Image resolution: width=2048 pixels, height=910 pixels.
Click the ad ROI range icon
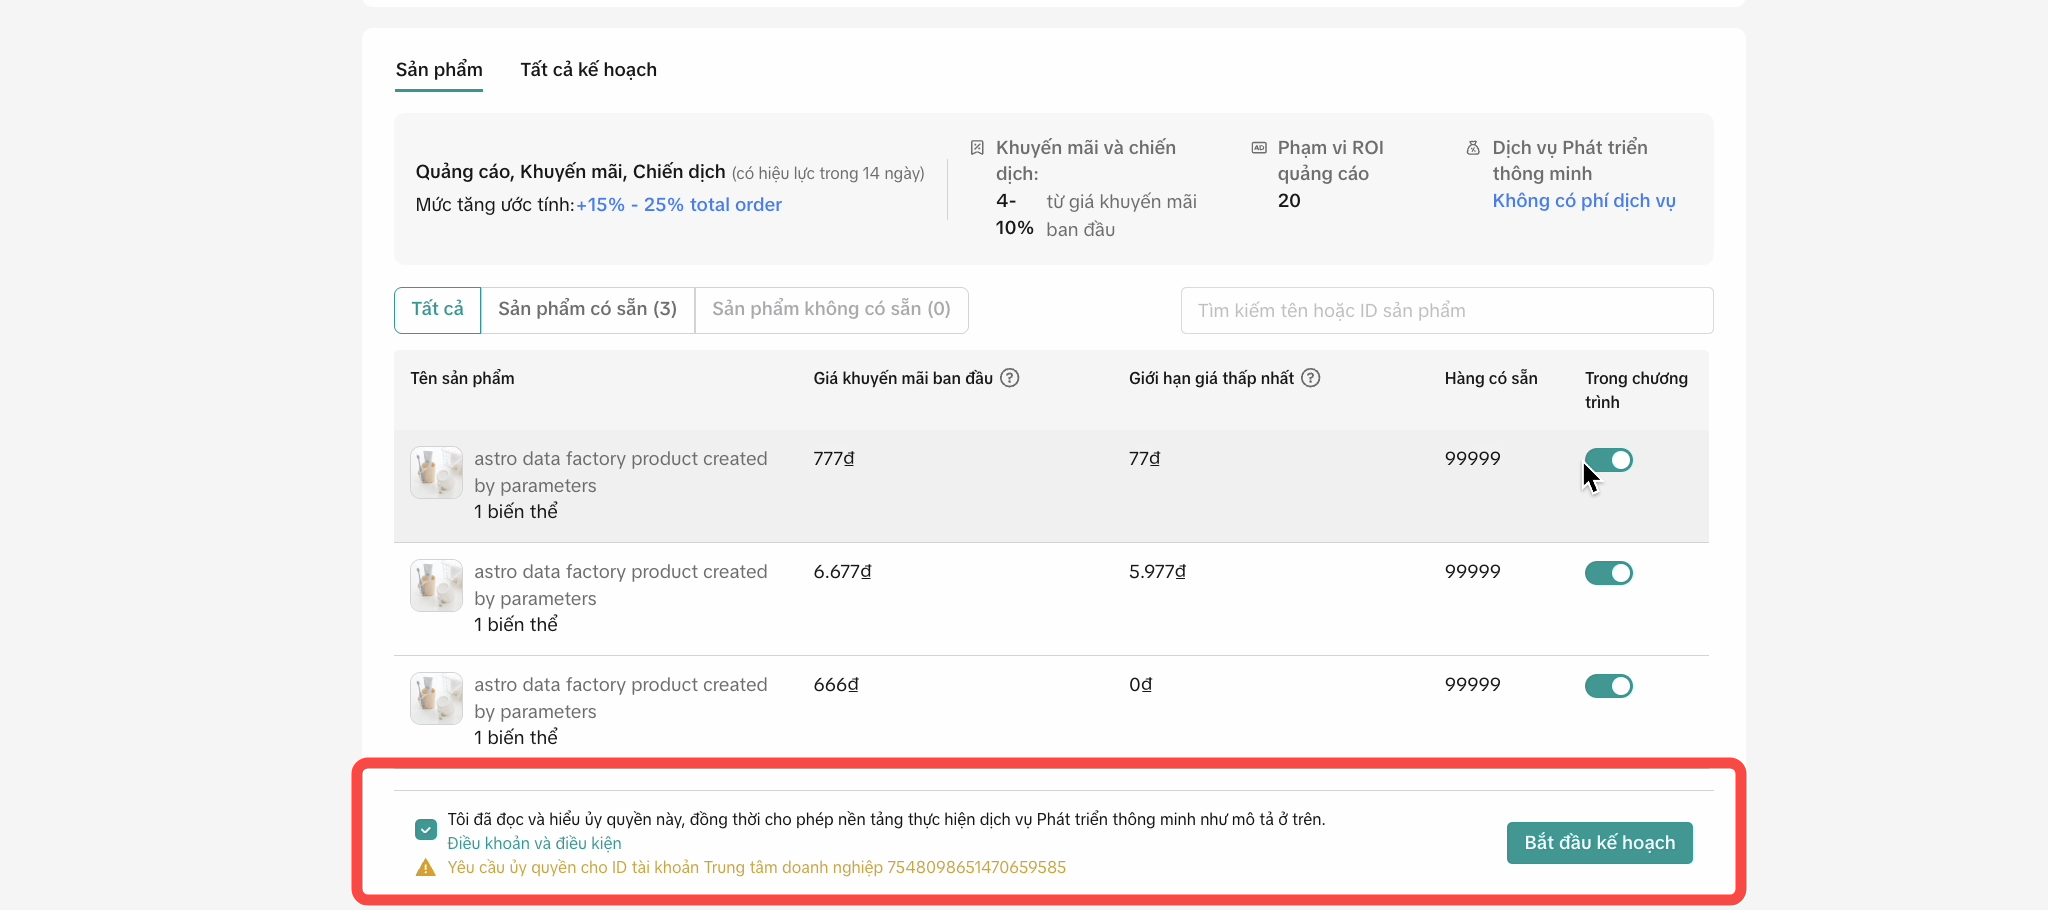(1259, 148)
